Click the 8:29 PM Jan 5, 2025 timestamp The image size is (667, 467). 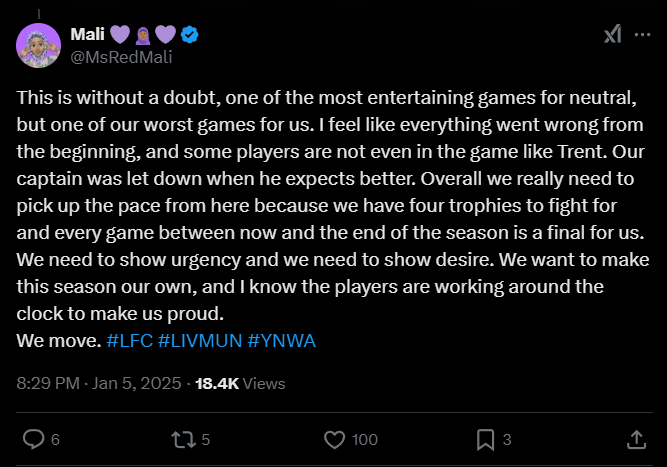click(x=98, y=383)
